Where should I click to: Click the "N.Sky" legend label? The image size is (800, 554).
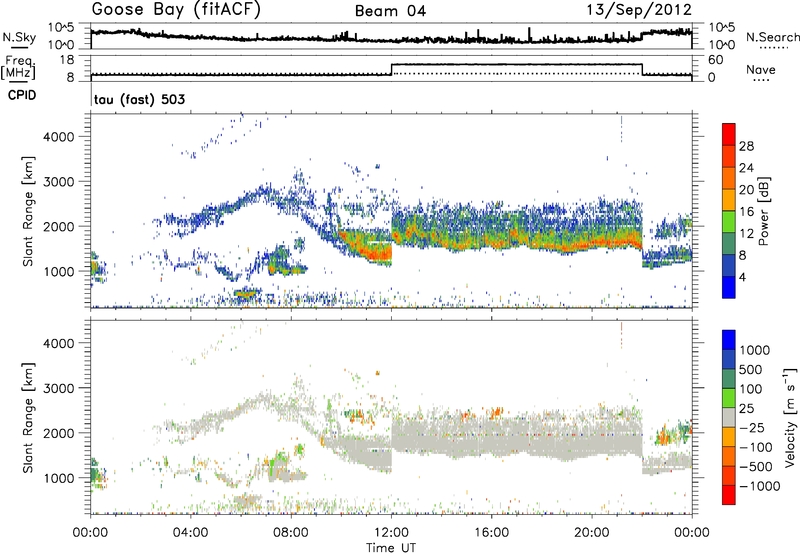pos(19,37)
